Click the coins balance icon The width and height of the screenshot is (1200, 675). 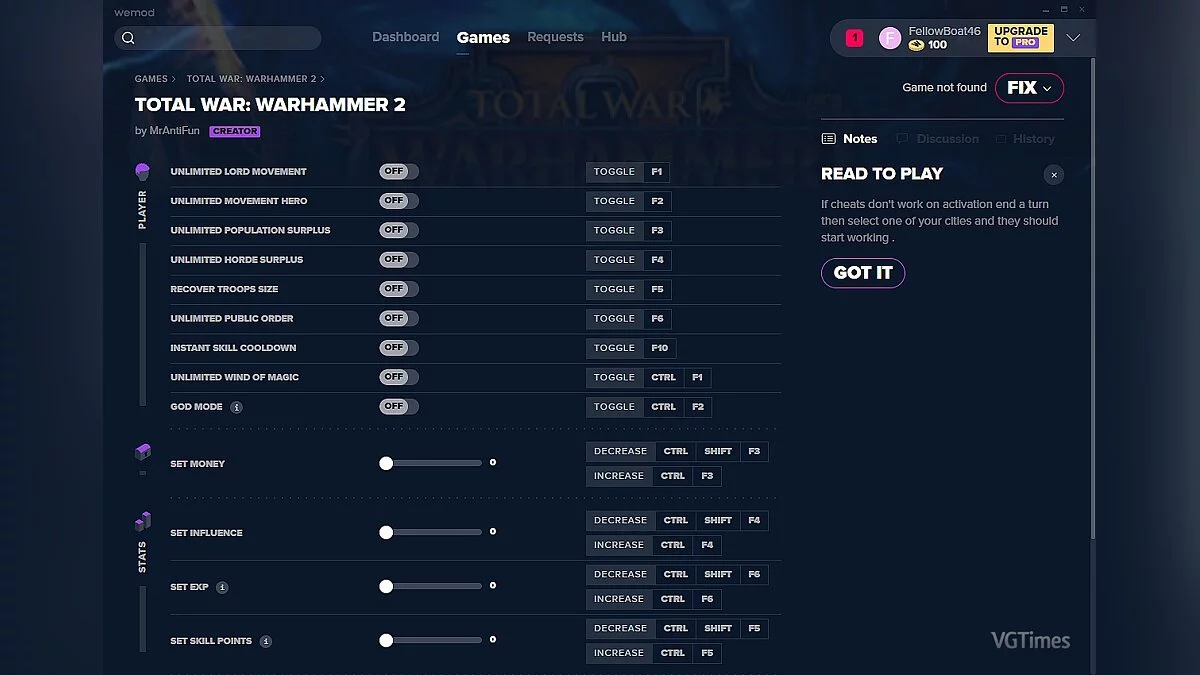[916, 45]
